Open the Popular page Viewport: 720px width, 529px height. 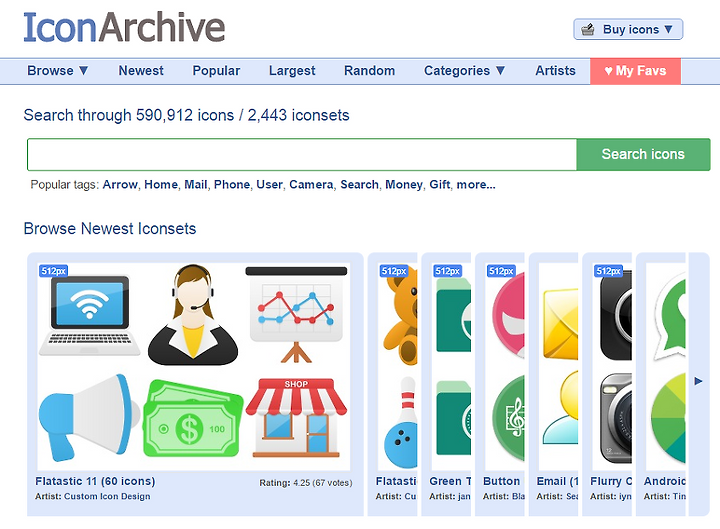pyautogui.click(x=216, y=71)
